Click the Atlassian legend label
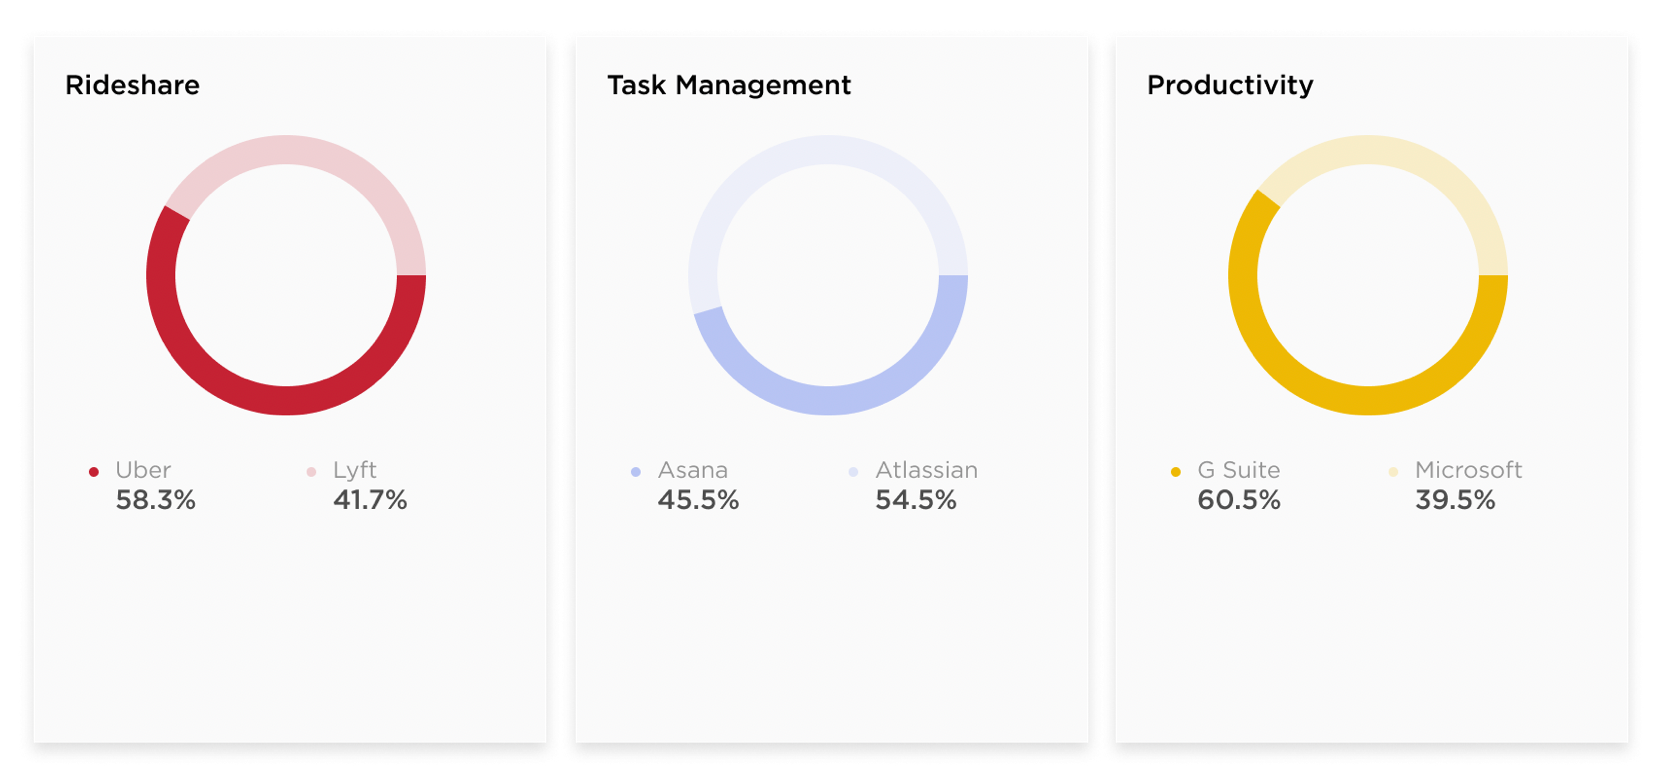Screen dimensions: 1660x782 pos(927,470)
